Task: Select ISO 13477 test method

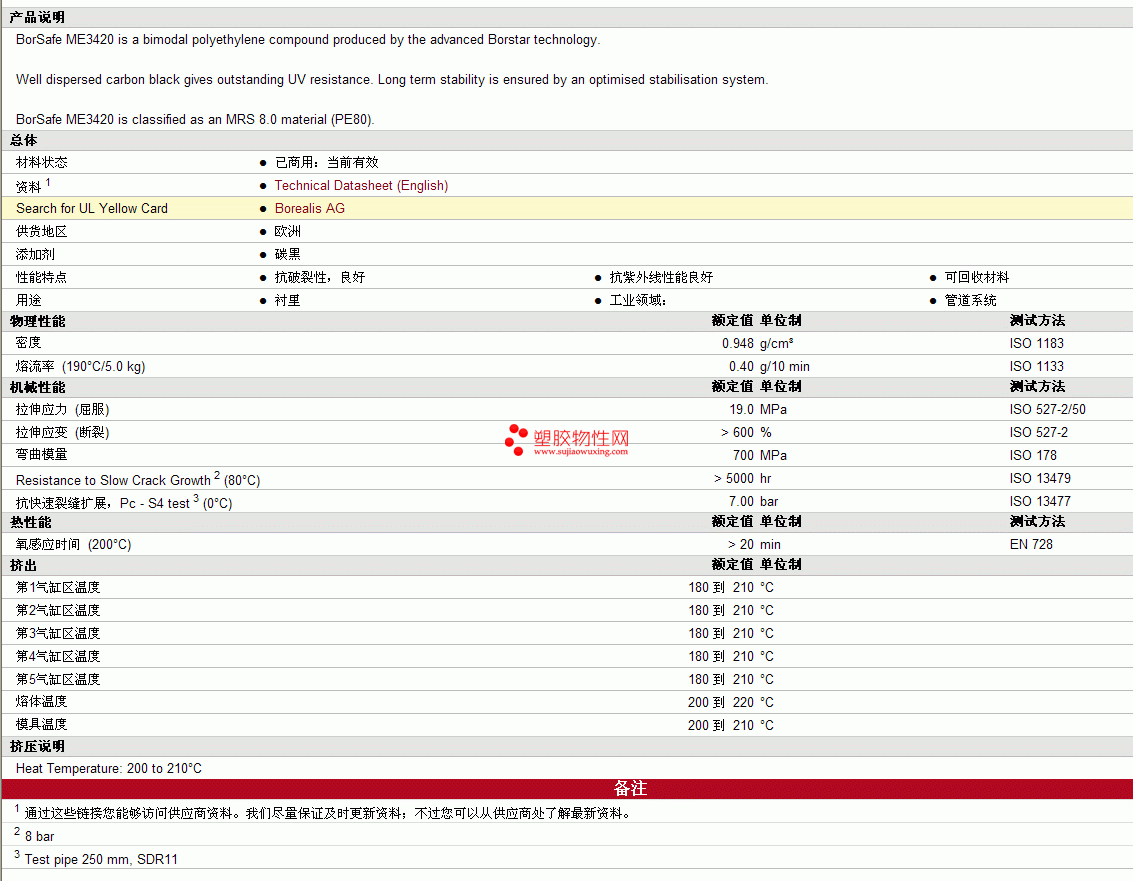Action: coord(1041,502)
